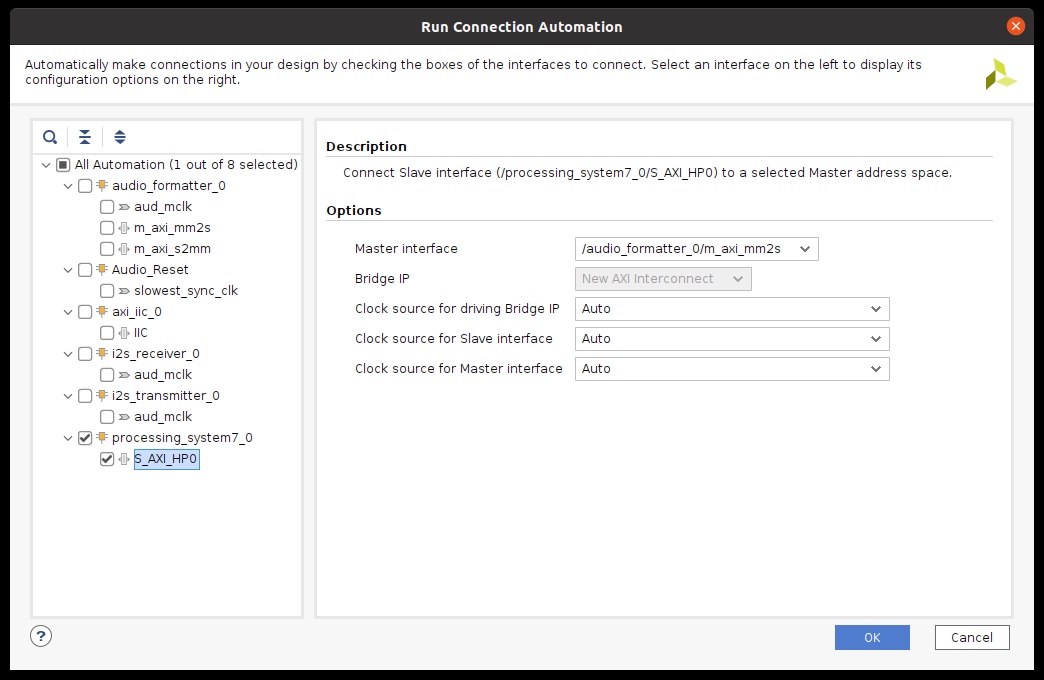Collapse the Audio_Reset tree node

point(68,270)
